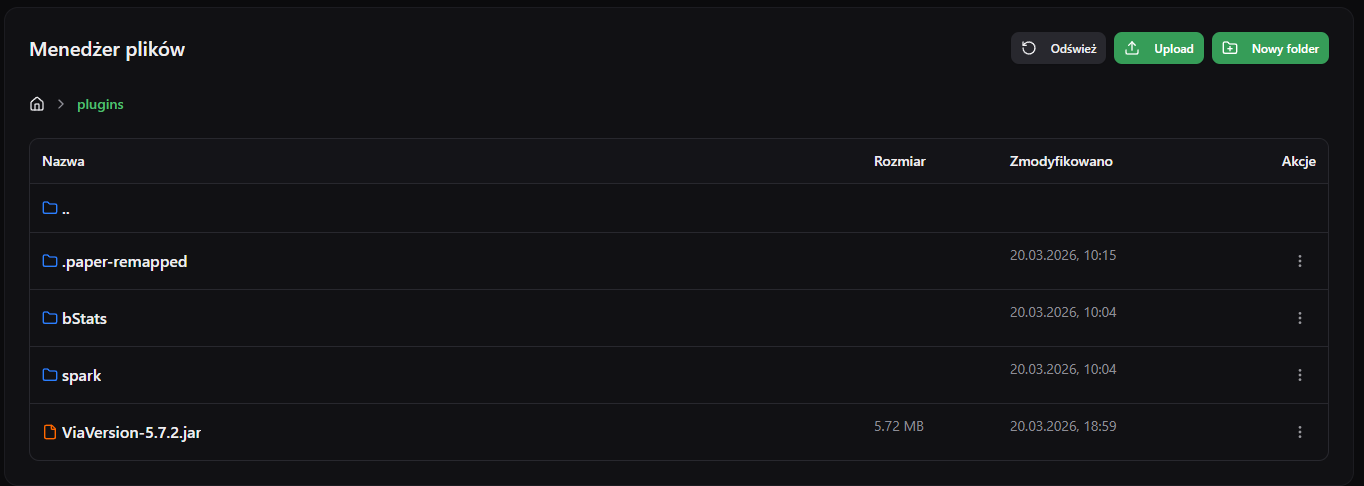Click the bStats folder icon
Screen dimensions: 1364x486
(50, 318)
